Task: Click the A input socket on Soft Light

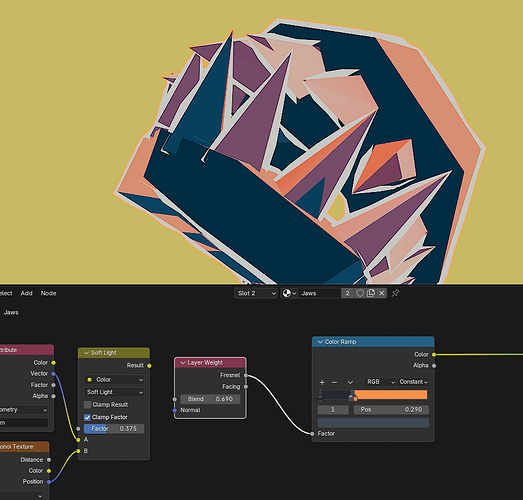Action: 78,440
